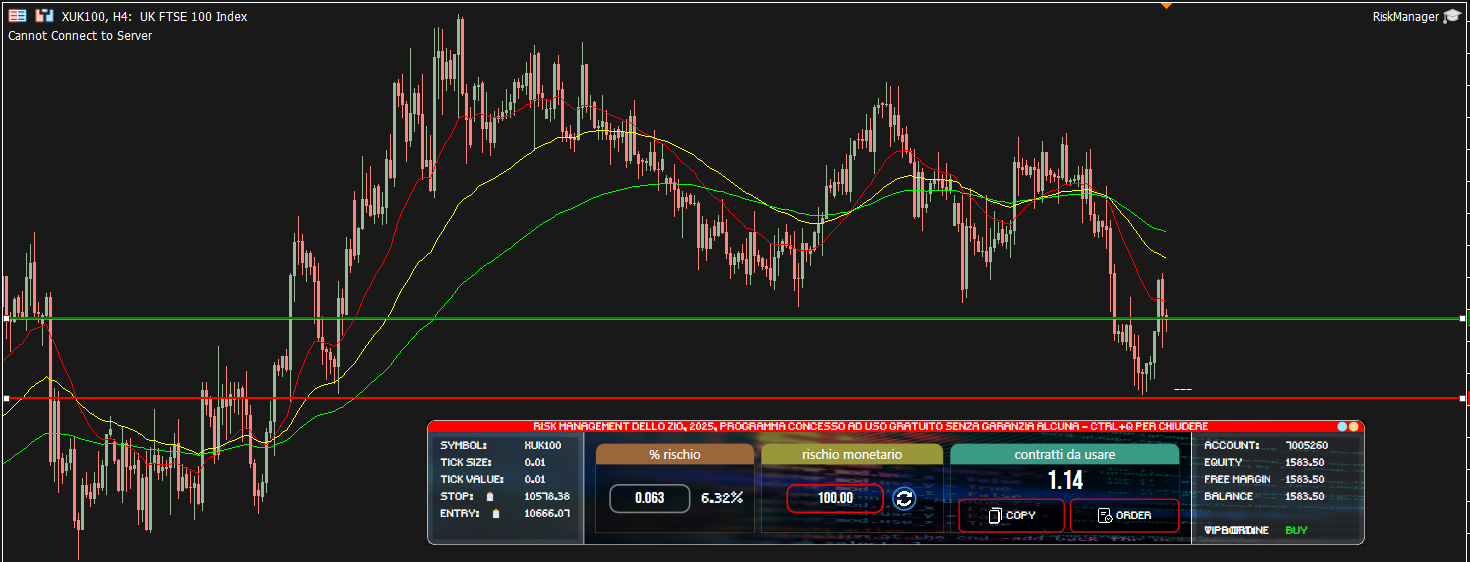
Task: Click the lock icon next to ENTRY
Action: coord(496,514)
